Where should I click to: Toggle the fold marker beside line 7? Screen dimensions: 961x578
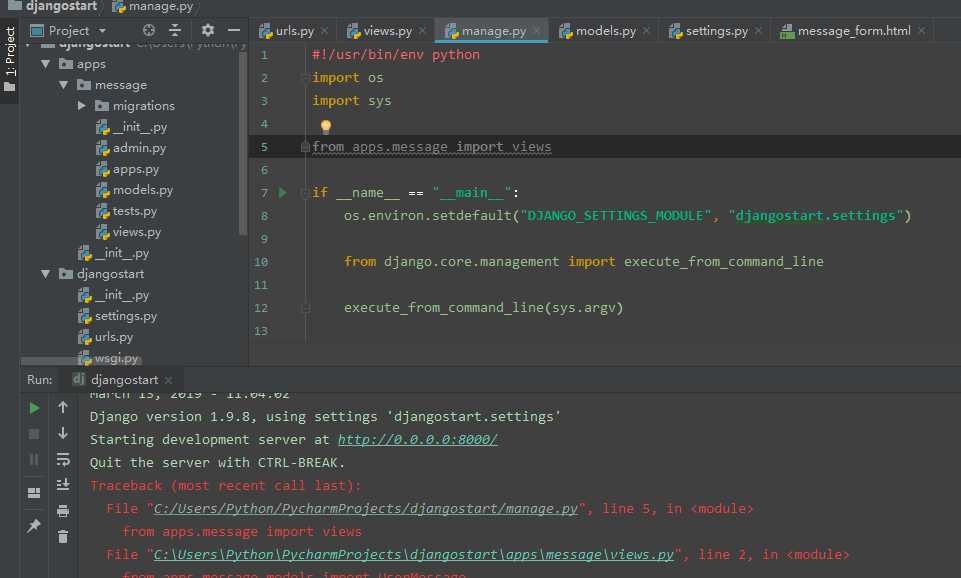pyautogui.click(x=305, y=192)
